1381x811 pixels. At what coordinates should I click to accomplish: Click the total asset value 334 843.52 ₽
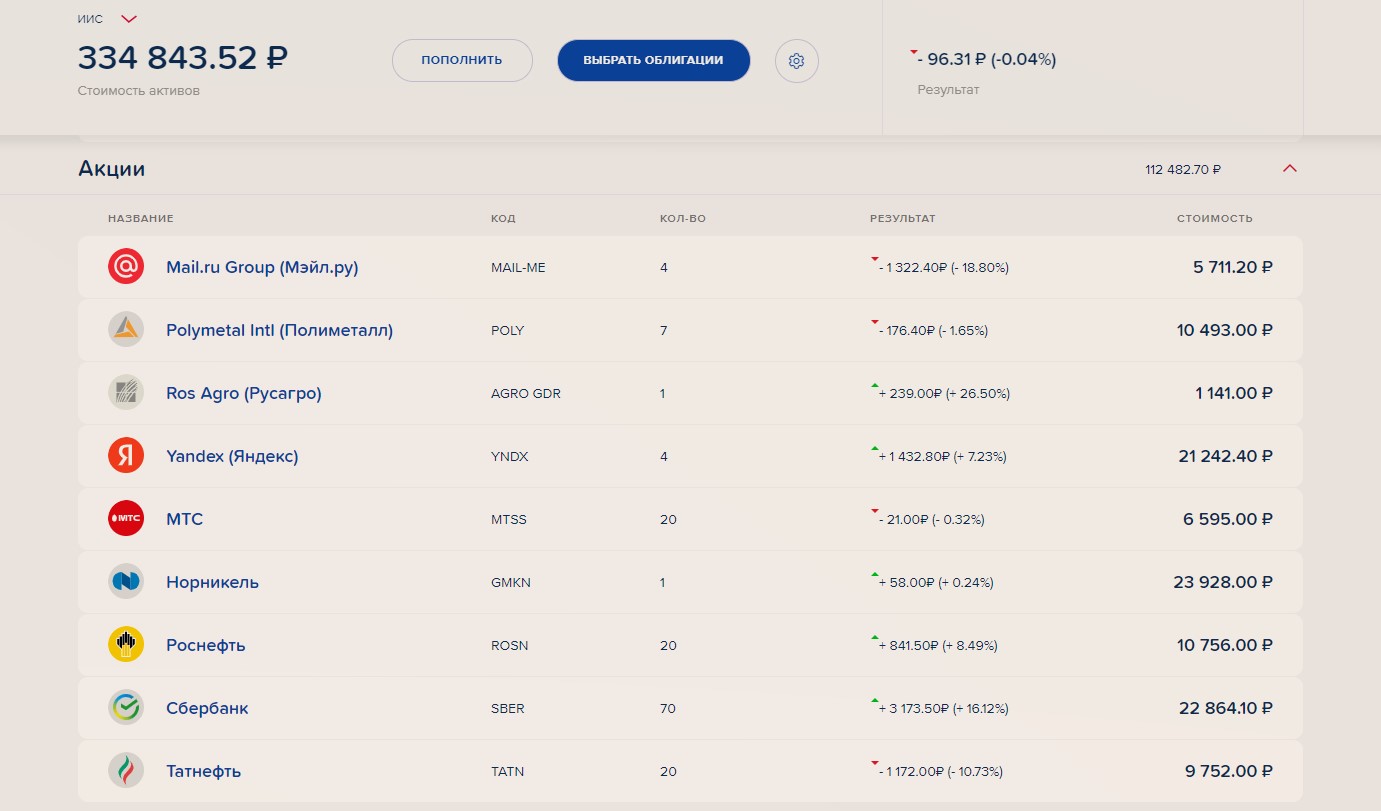tap(183, 58)
